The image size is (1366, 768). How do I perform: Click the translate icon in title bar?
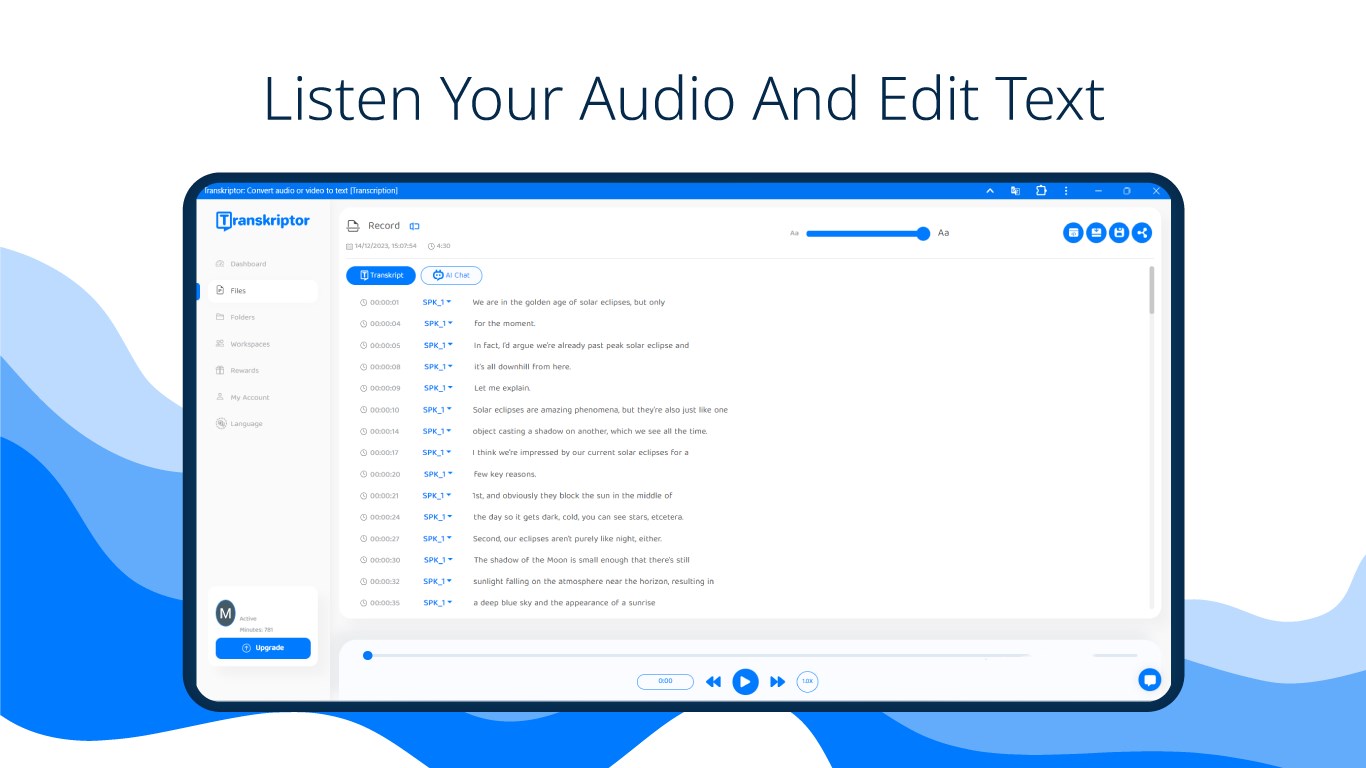[1015, 190]
